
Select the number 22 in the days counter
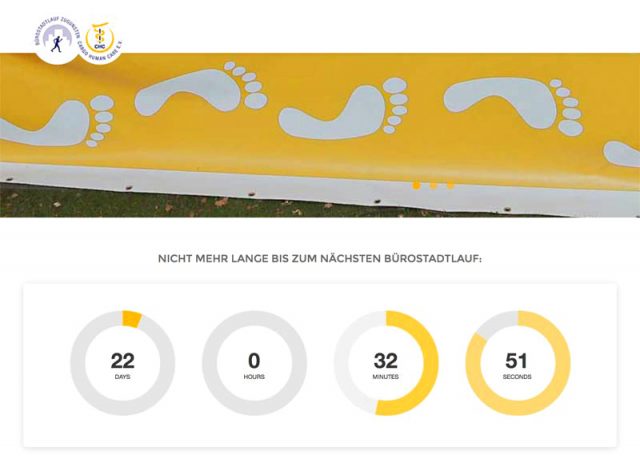(x=122, y=361)
